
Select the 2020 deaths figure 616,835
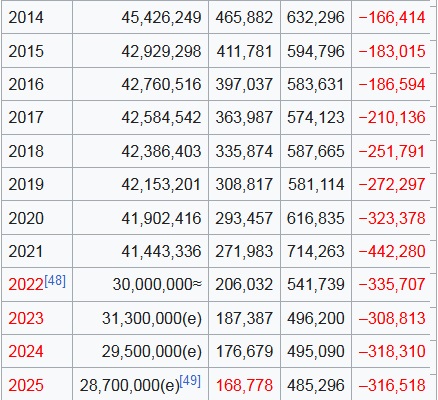(x=315, y=218)
